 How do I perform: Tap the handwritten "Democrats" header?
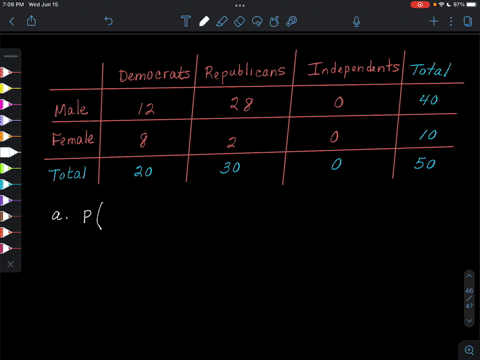154,75
